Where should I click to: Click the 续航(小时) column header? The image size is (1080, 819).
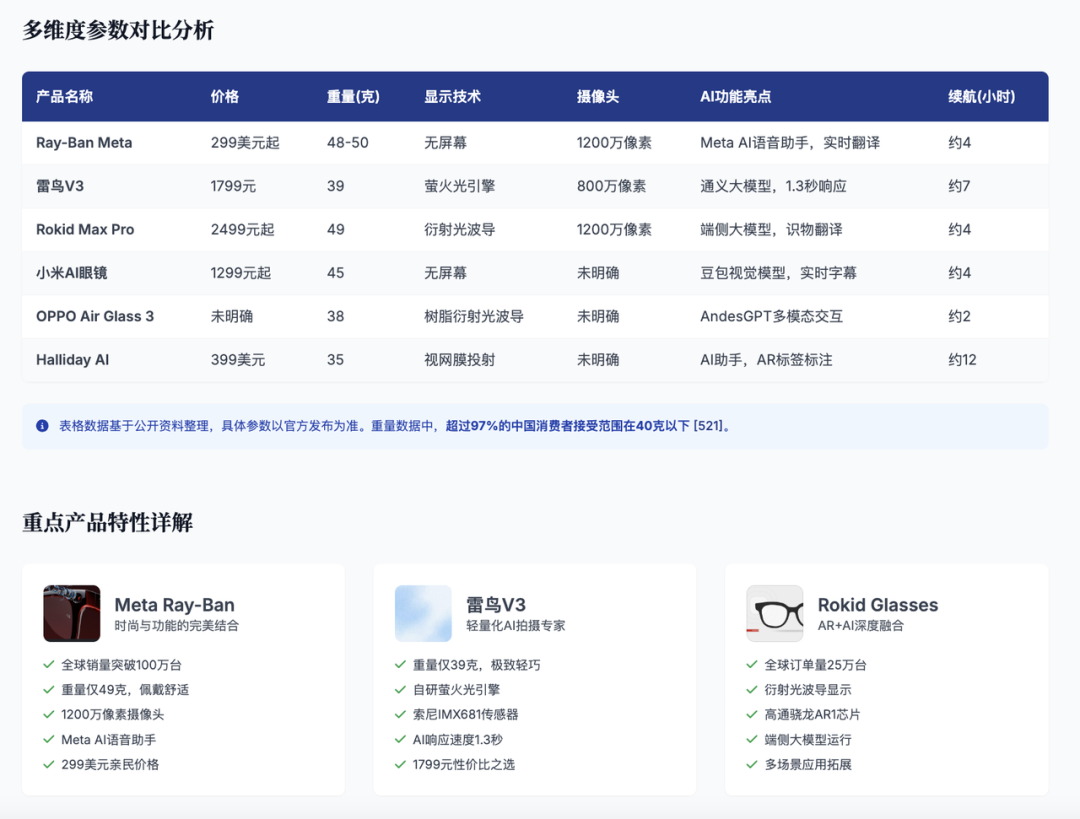pos(982,96)
